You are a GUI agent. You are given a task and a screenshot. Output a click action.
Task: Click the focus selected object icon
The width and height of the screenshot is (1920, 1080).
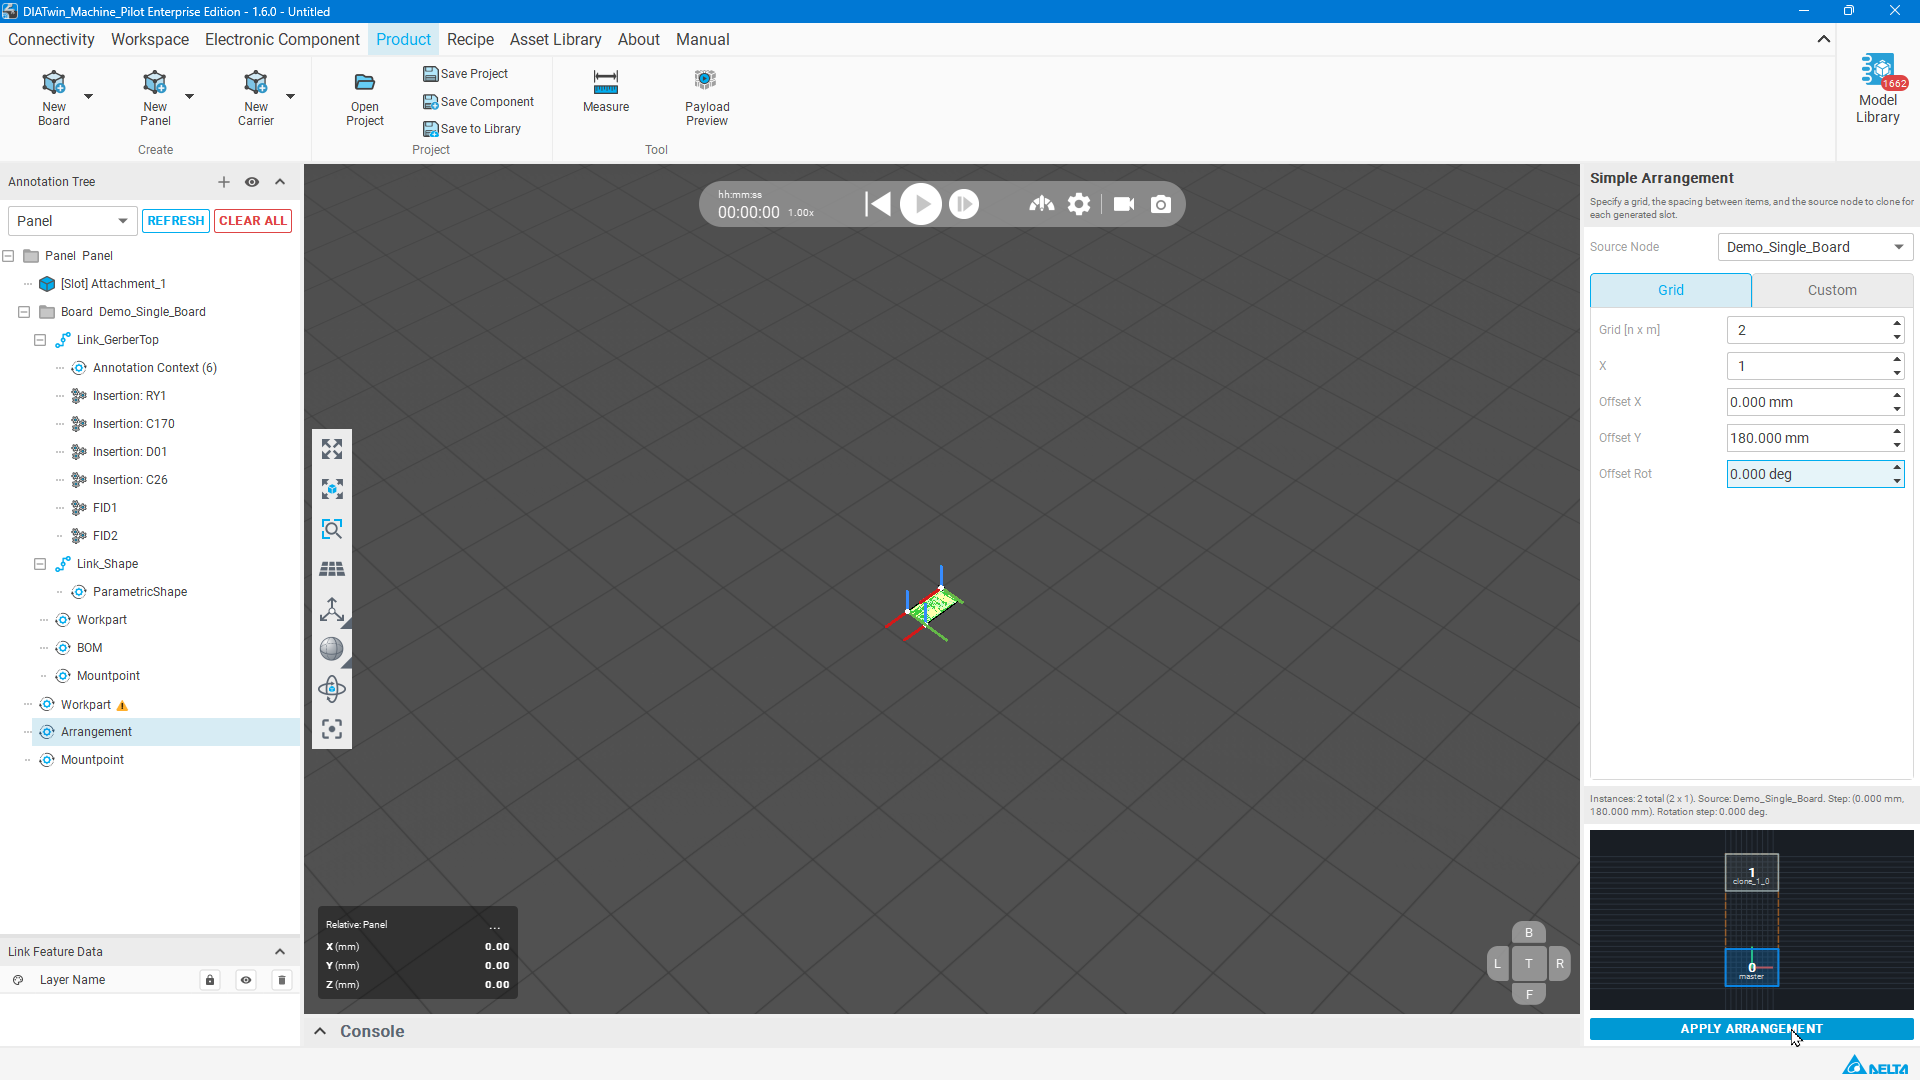(x=332, y=489)
